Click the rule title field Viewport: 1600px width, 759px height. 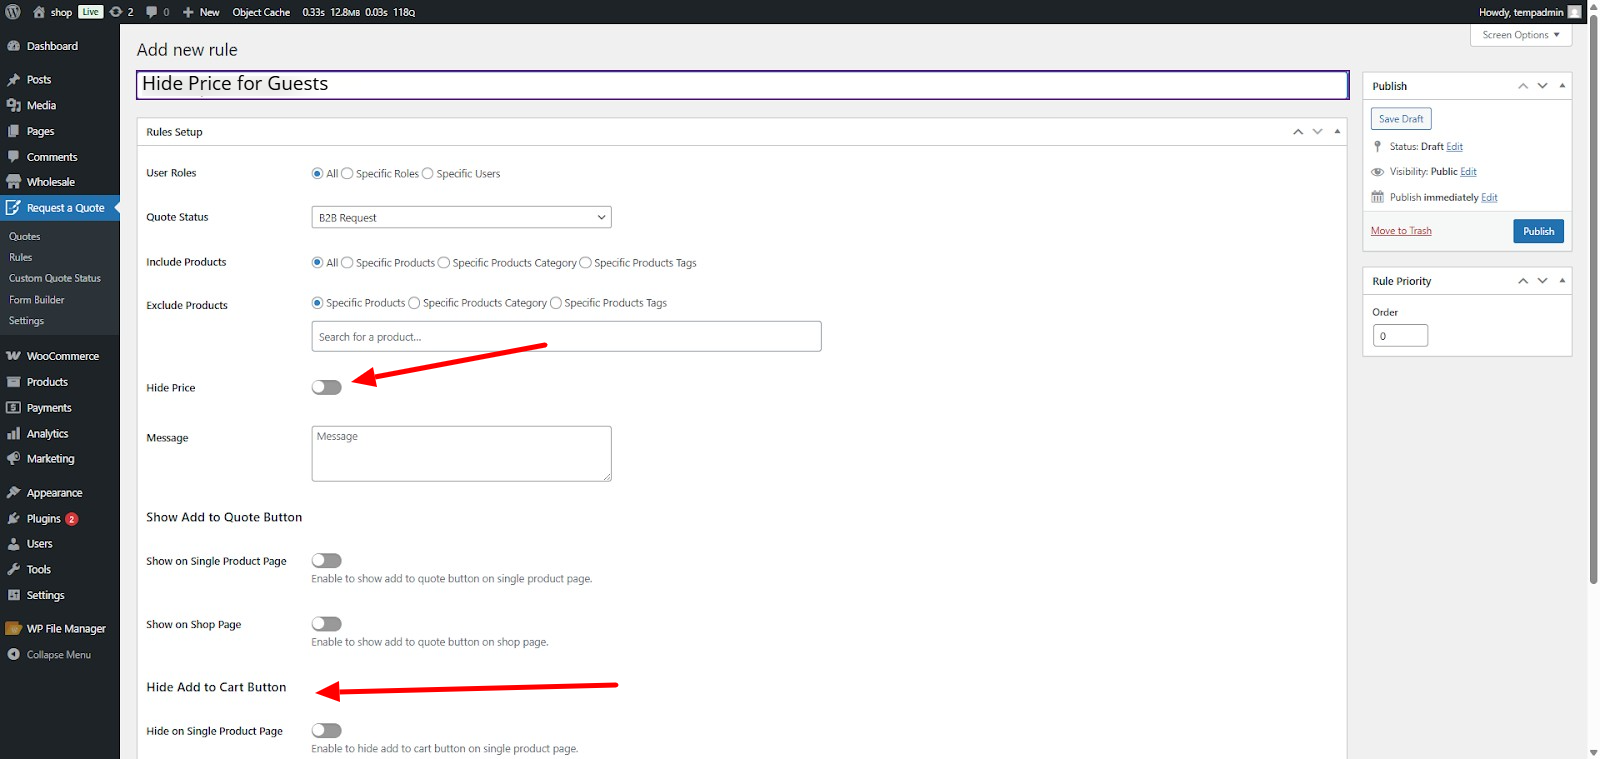(x=742, y=85)
